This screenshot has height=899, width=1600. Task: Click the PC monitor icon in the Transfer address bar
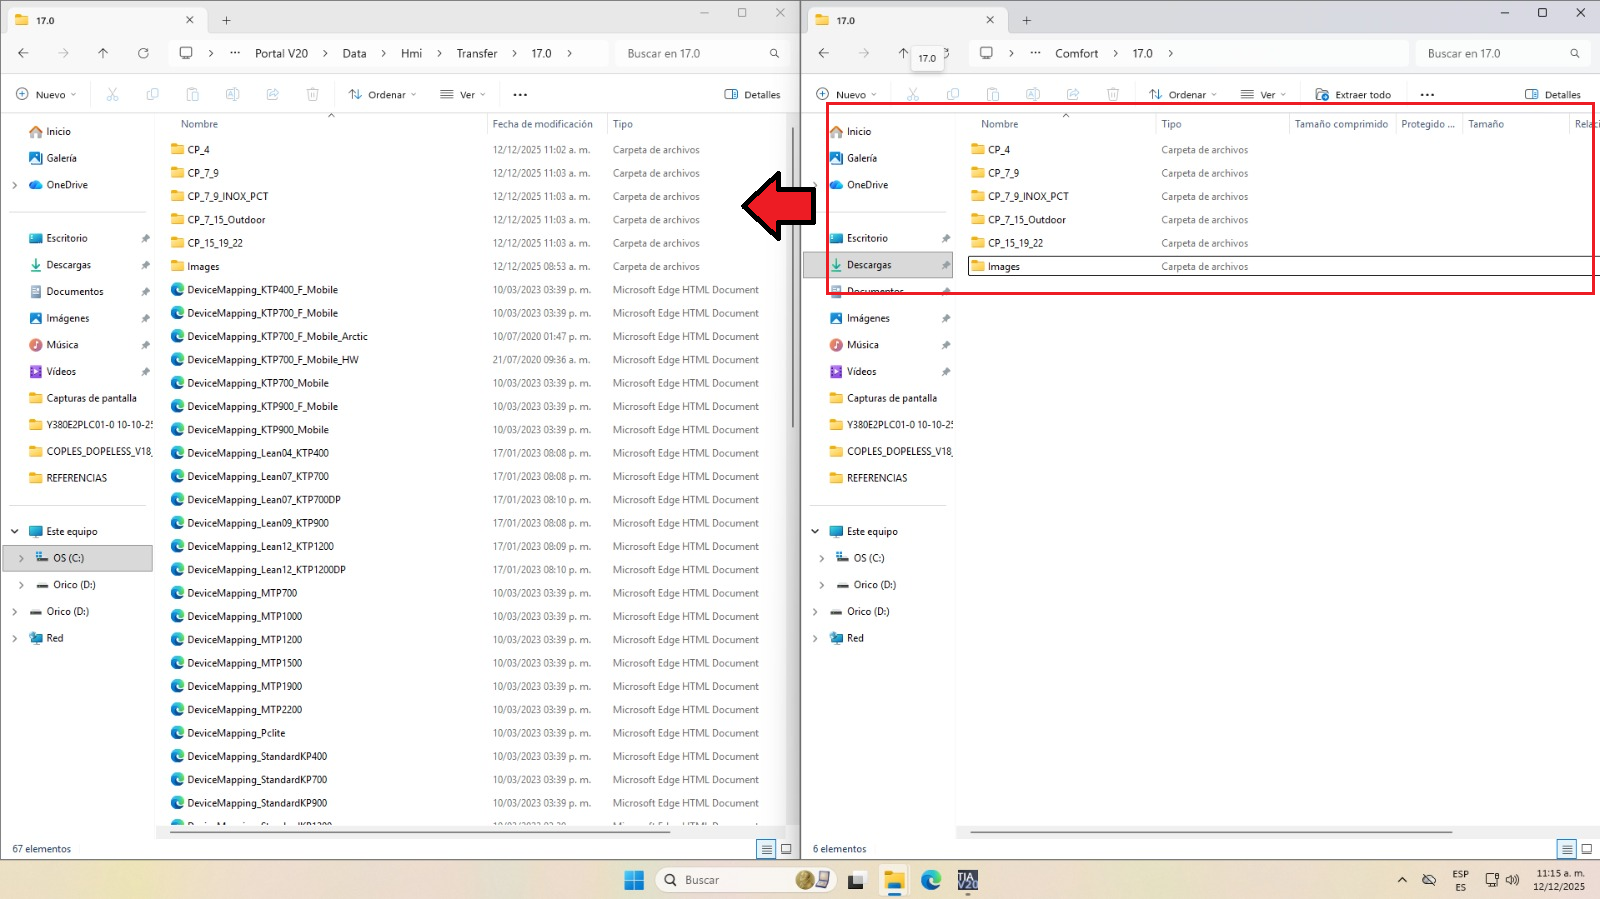186,53
